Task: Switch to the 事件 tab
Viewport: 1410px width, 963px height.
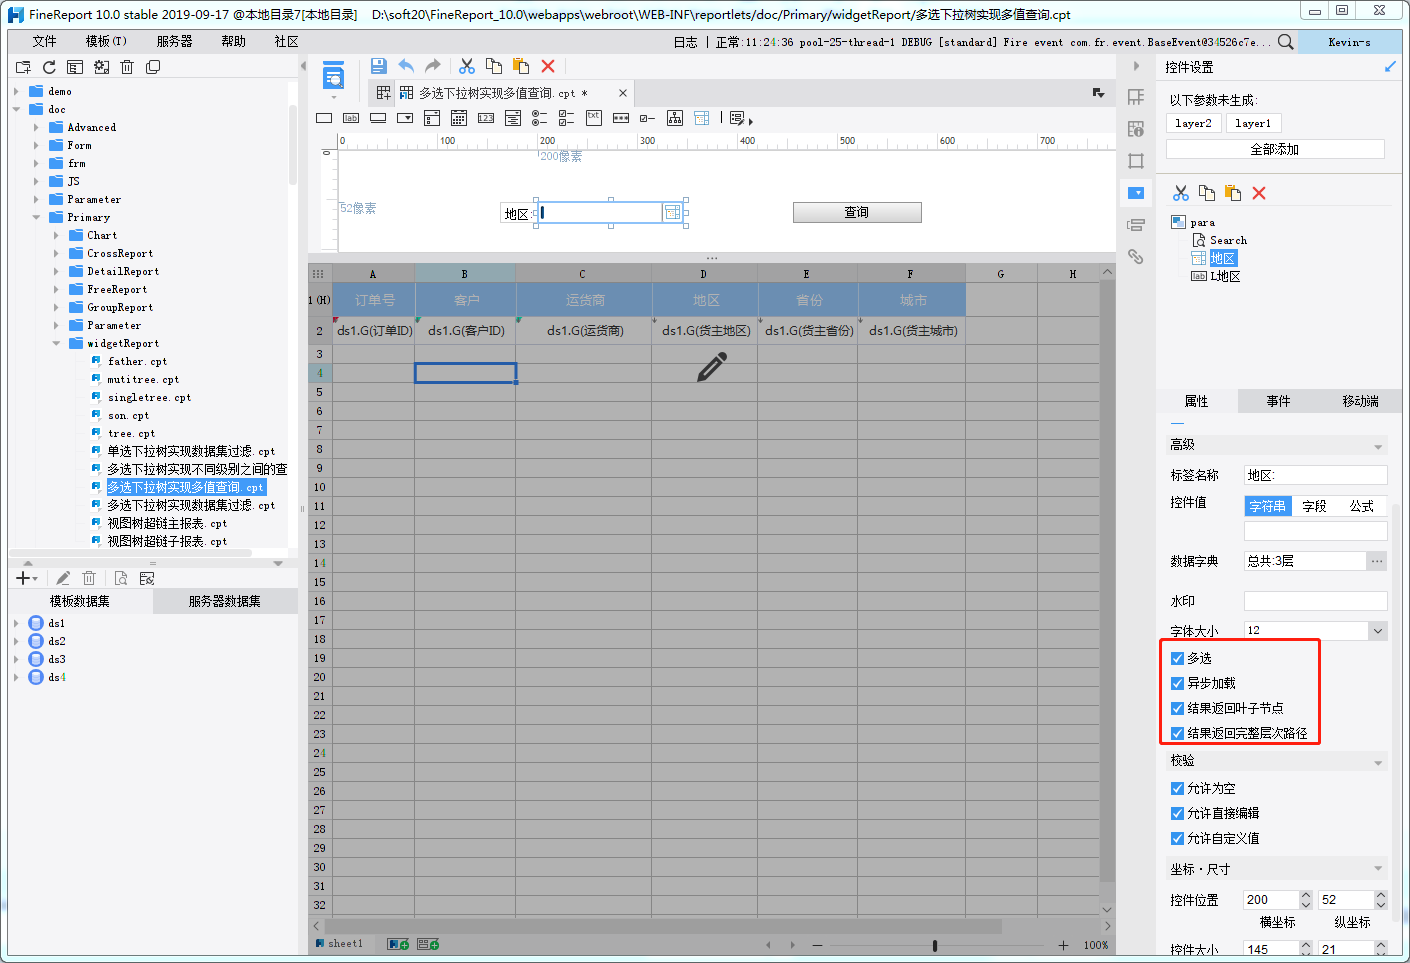Action: 1278,401
